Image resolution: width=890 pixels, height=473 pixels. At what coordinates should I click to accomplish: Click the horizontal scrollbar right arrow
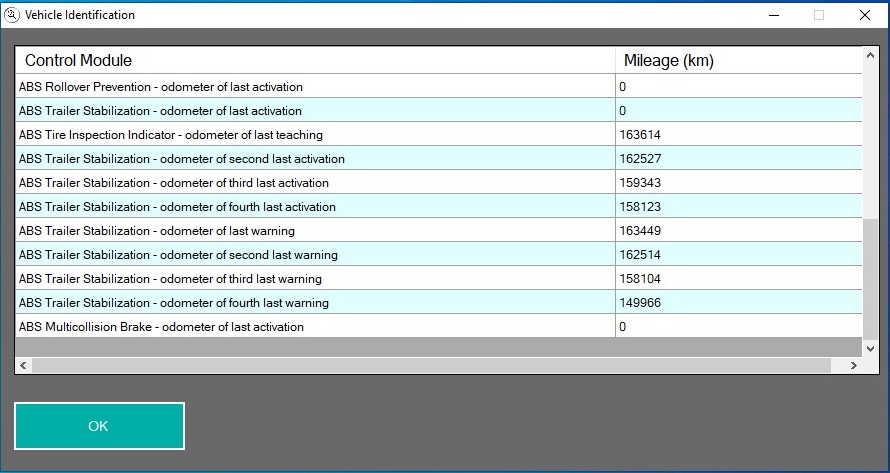point(854,365)
